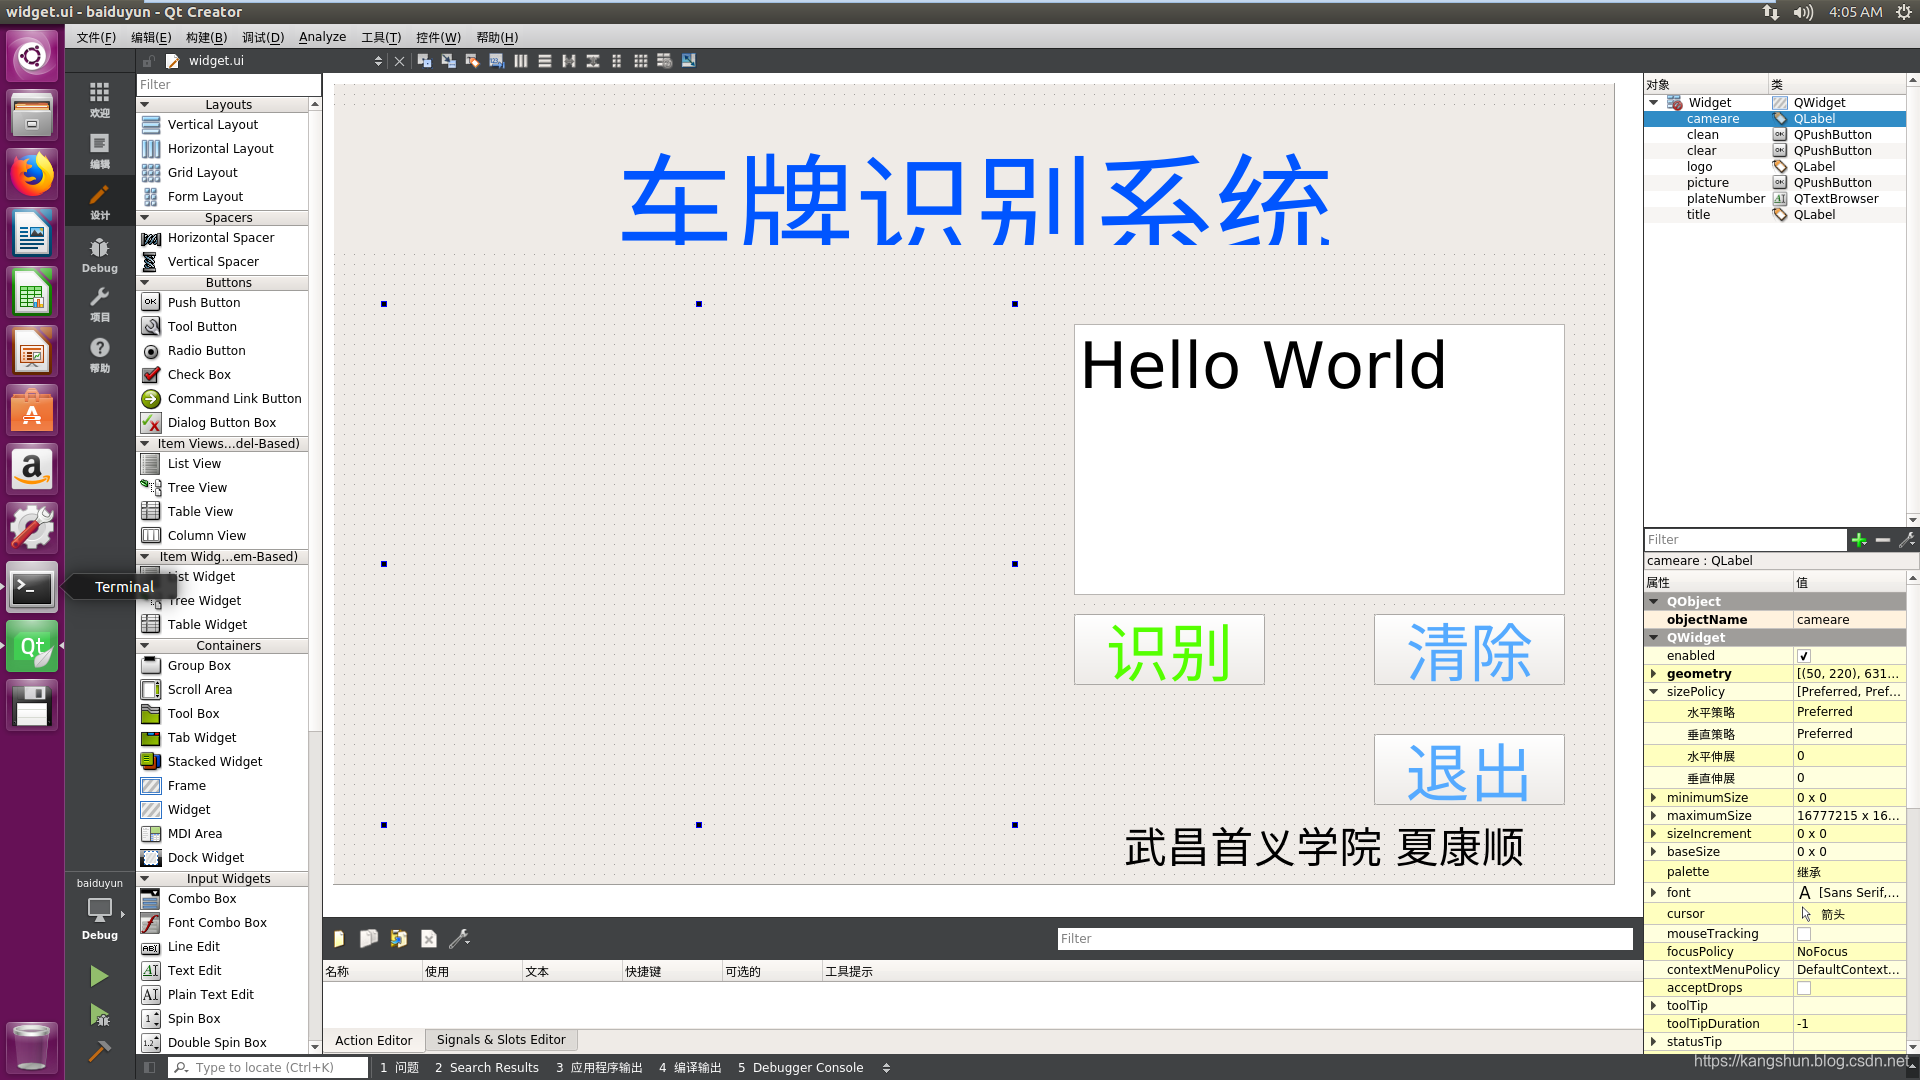Viewport: 1920px width, 1080px height.
Task: Switch to Signals & Slots Editor tab
Action: tap(501, 1040)
